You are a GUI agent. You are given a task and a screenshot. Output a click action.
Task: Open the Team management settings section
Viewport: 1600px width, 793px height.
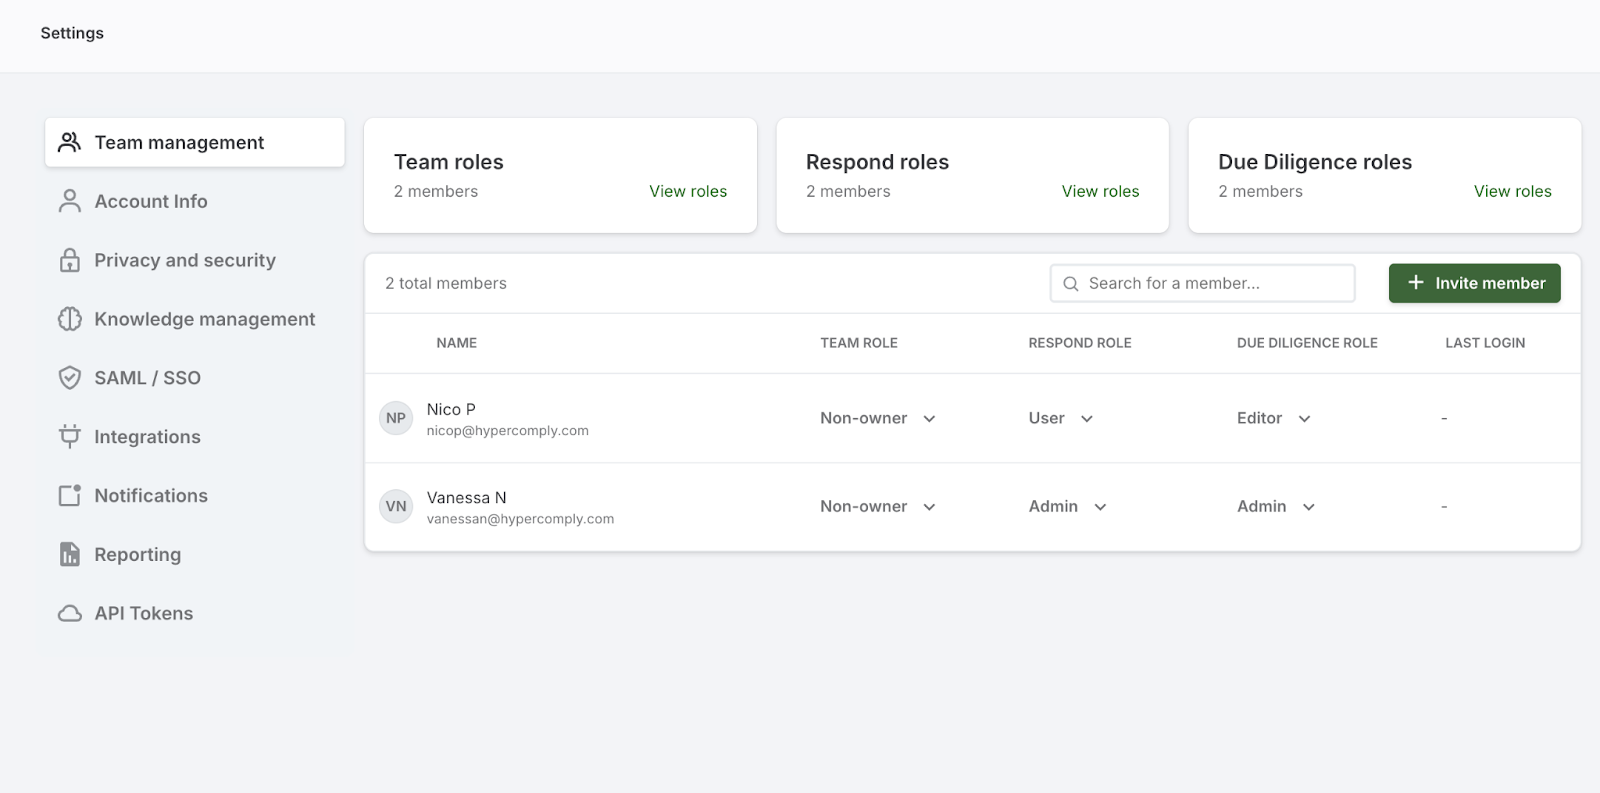(x=195, y=142)
